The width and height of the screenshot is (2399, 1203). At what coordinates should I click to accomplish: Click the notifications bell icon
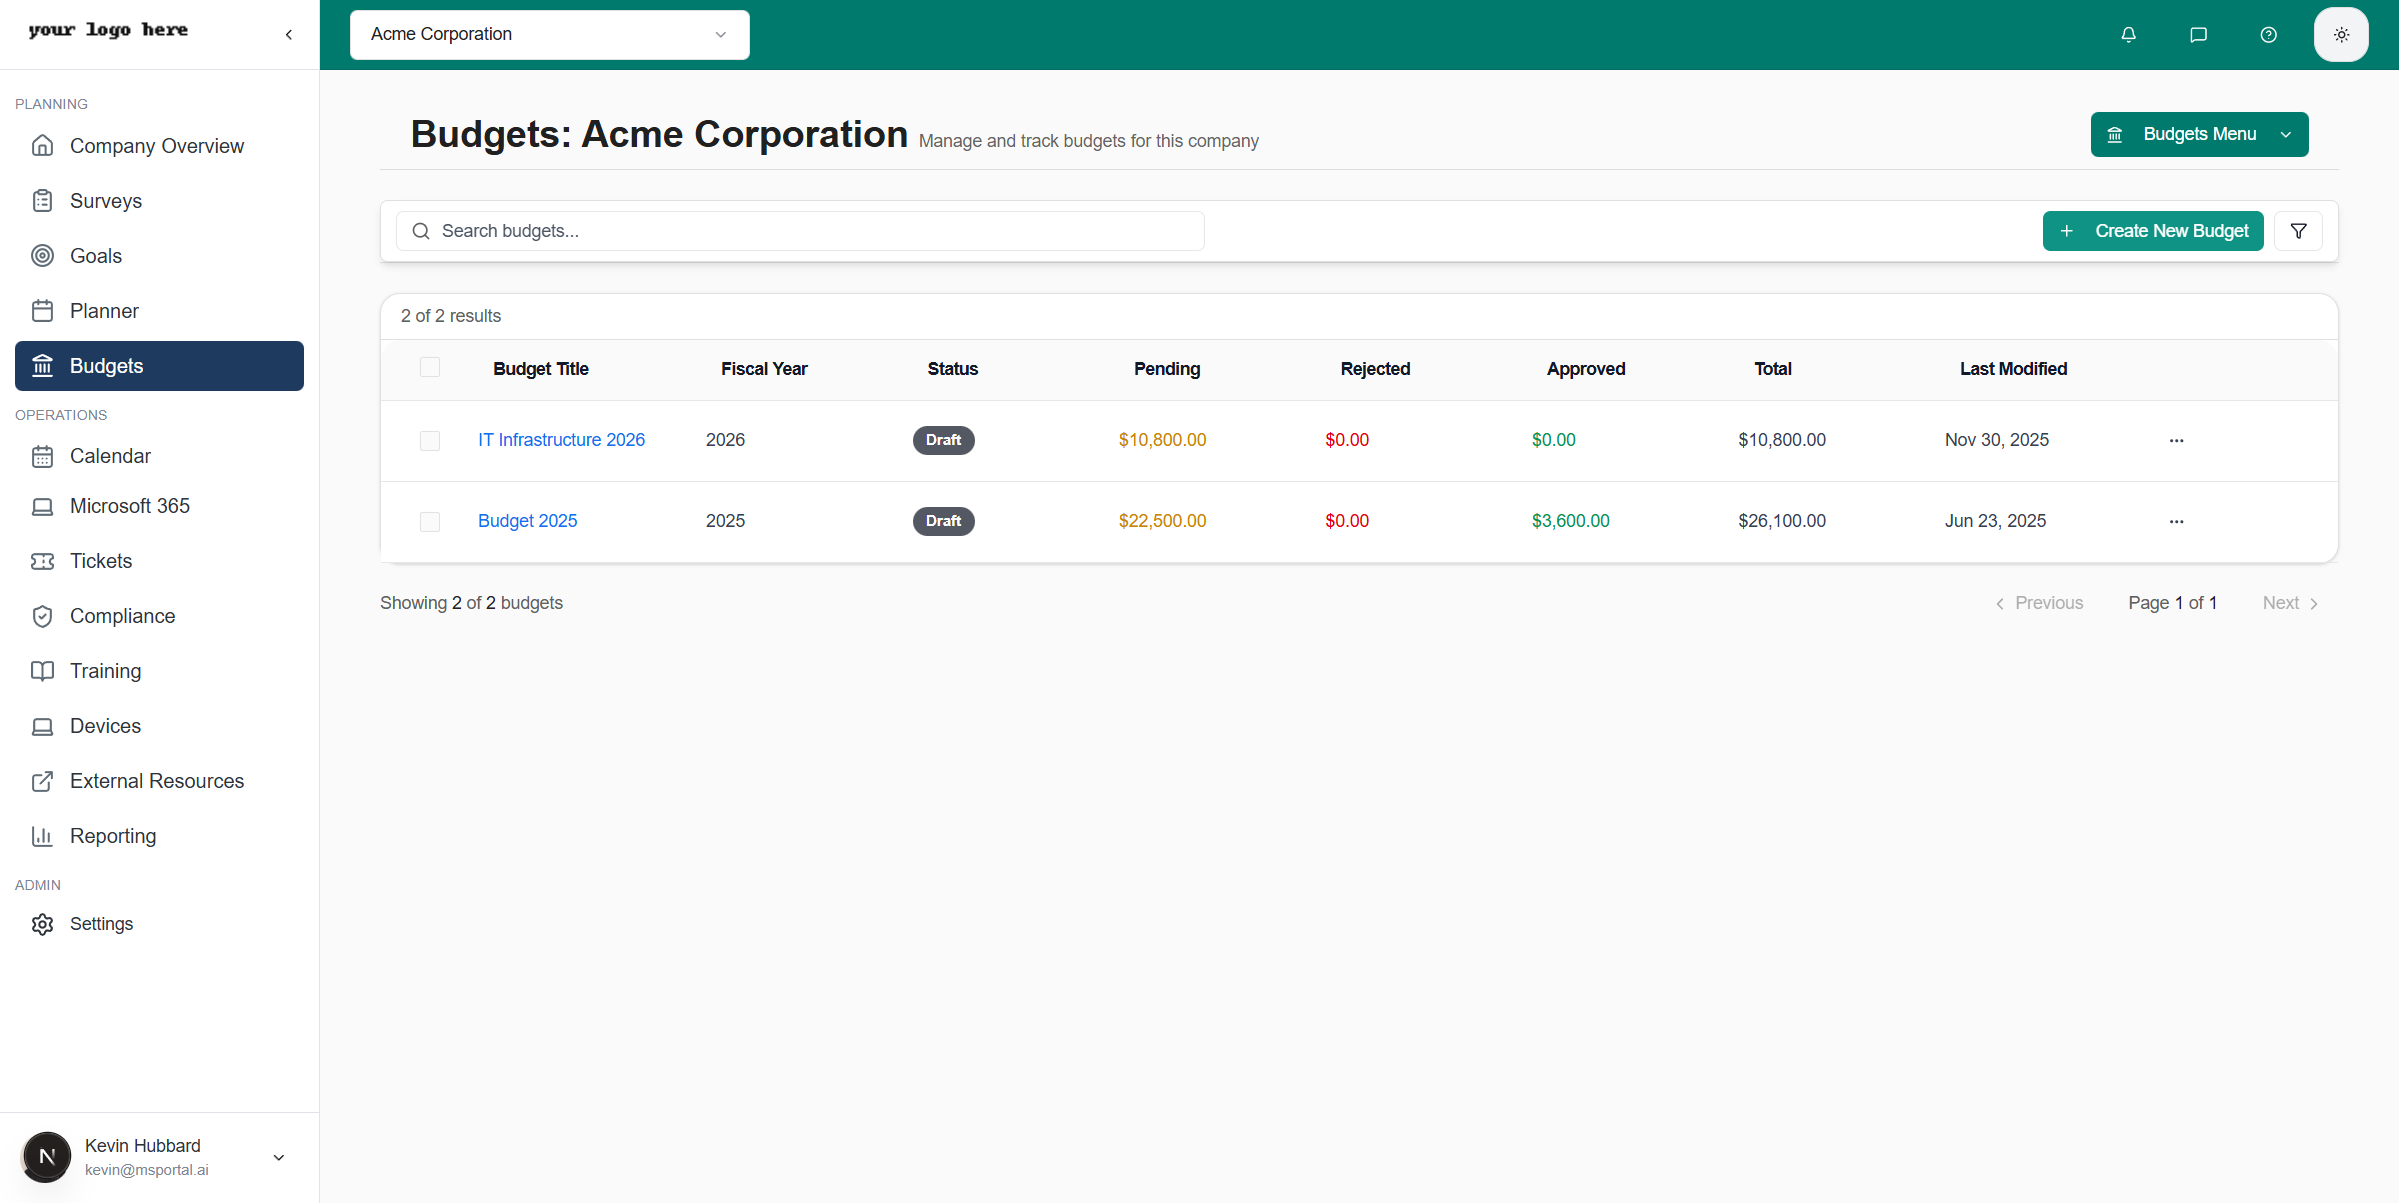2128,35
